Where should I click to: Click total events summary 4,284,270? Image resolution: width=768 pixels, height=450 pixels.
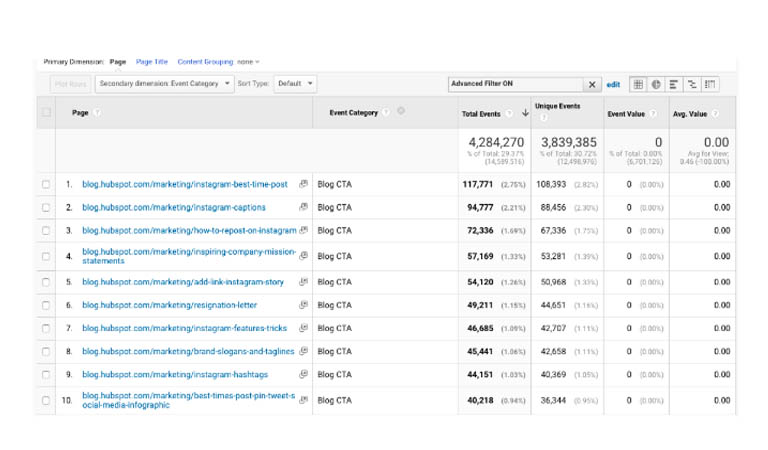point(496,142)
